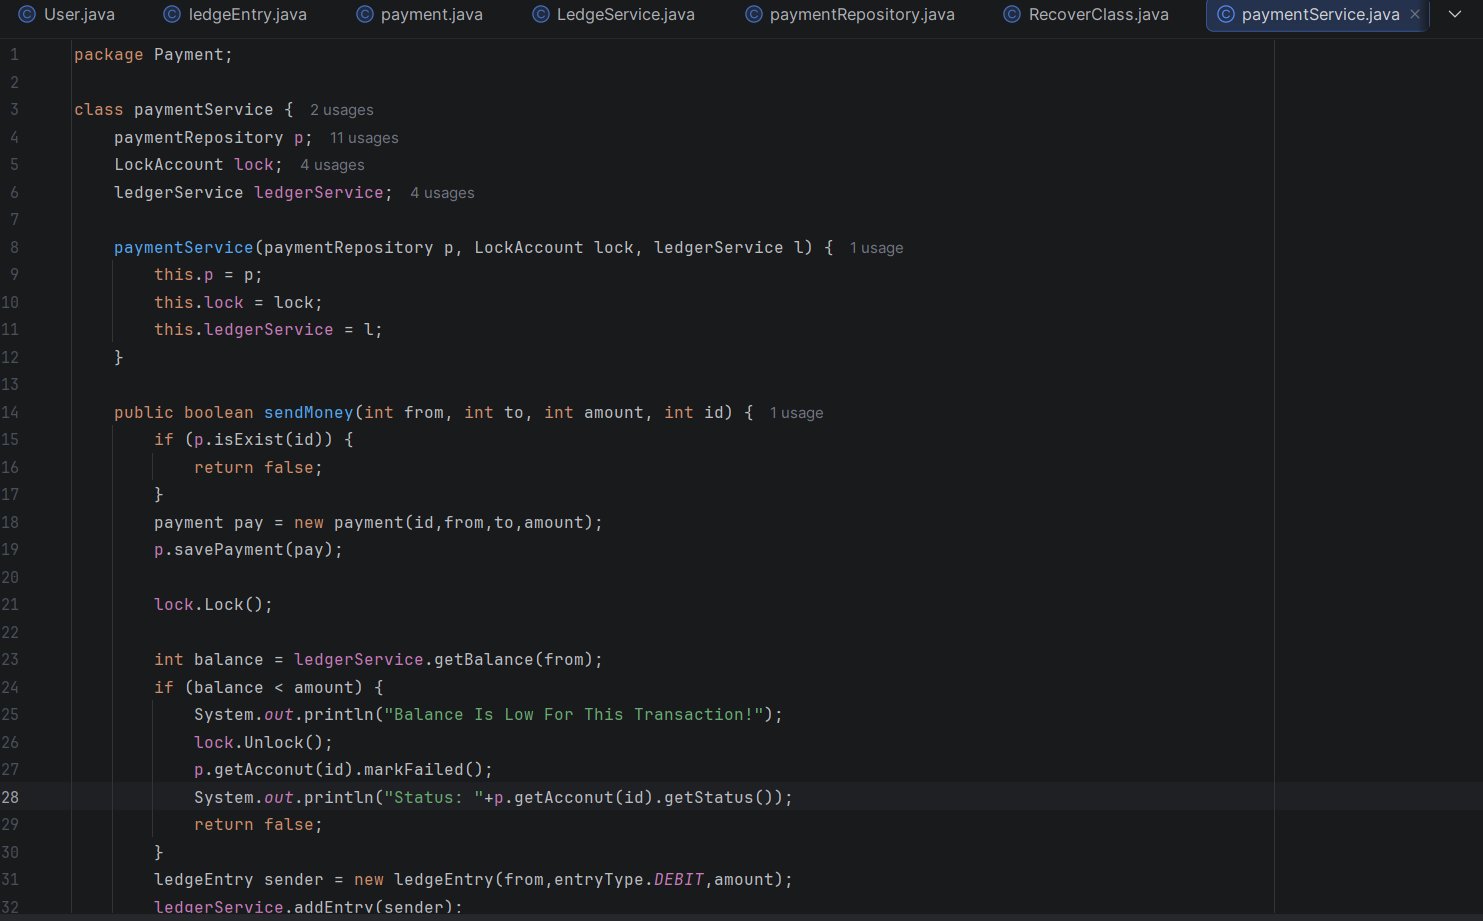This screenshot has width=1483, height=921.
Task: Show the 2 usages of paymentService class
Action: pos(341,110)
